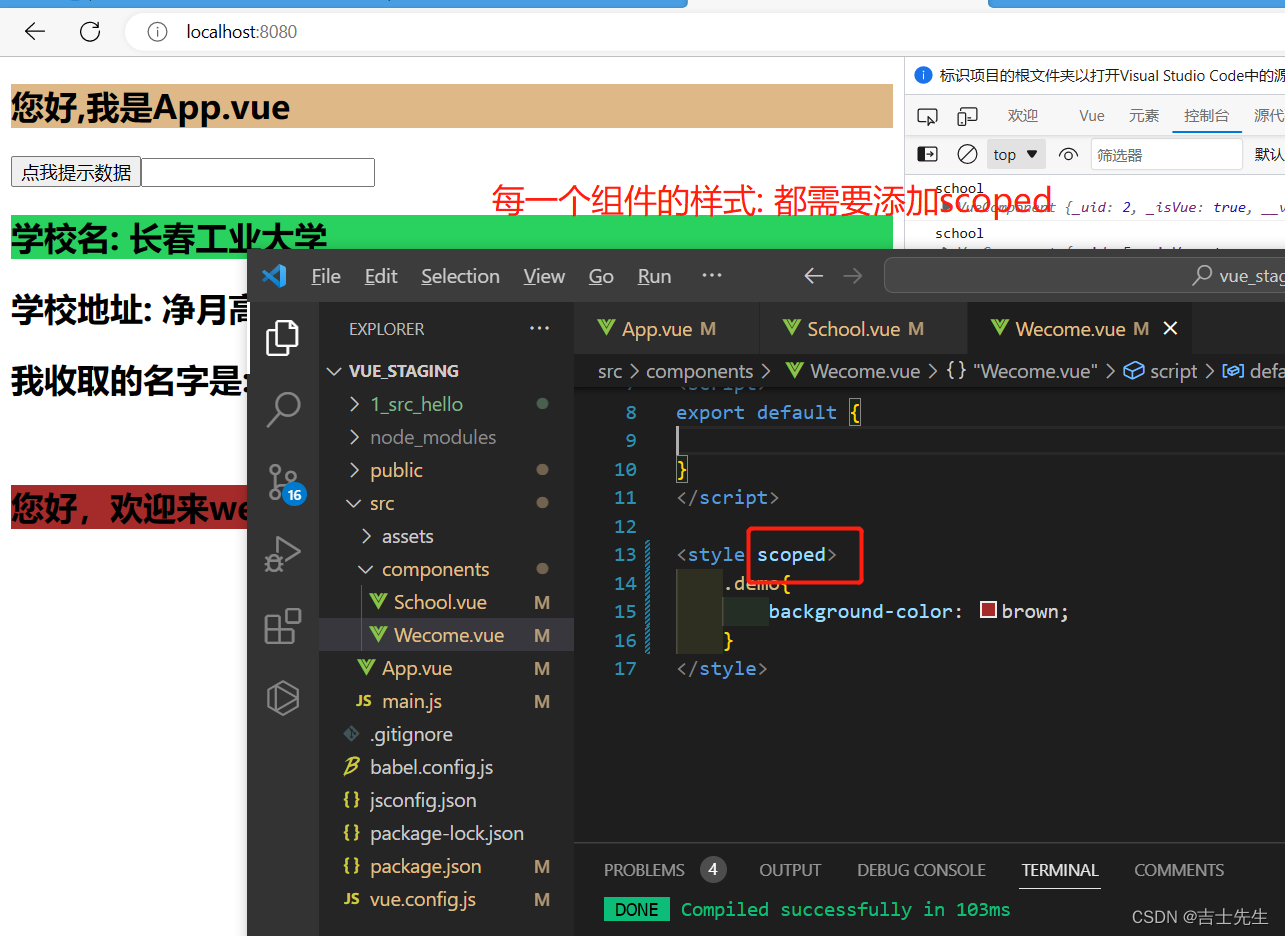
Task: Expand the public folder
Action: click(x=447, y=470)
